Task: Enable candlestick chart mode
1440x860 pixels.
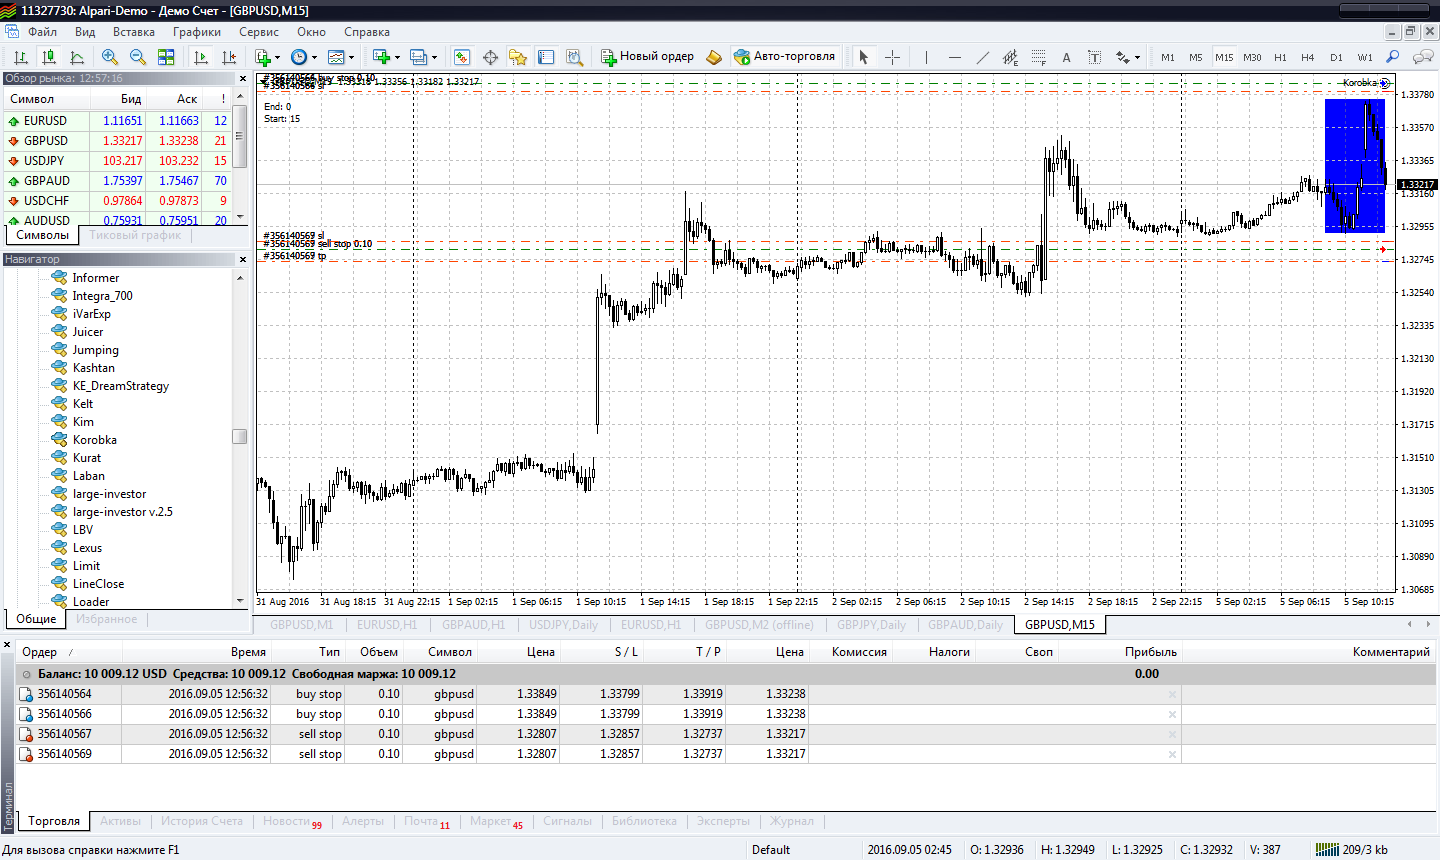Action: click(48, 57)
